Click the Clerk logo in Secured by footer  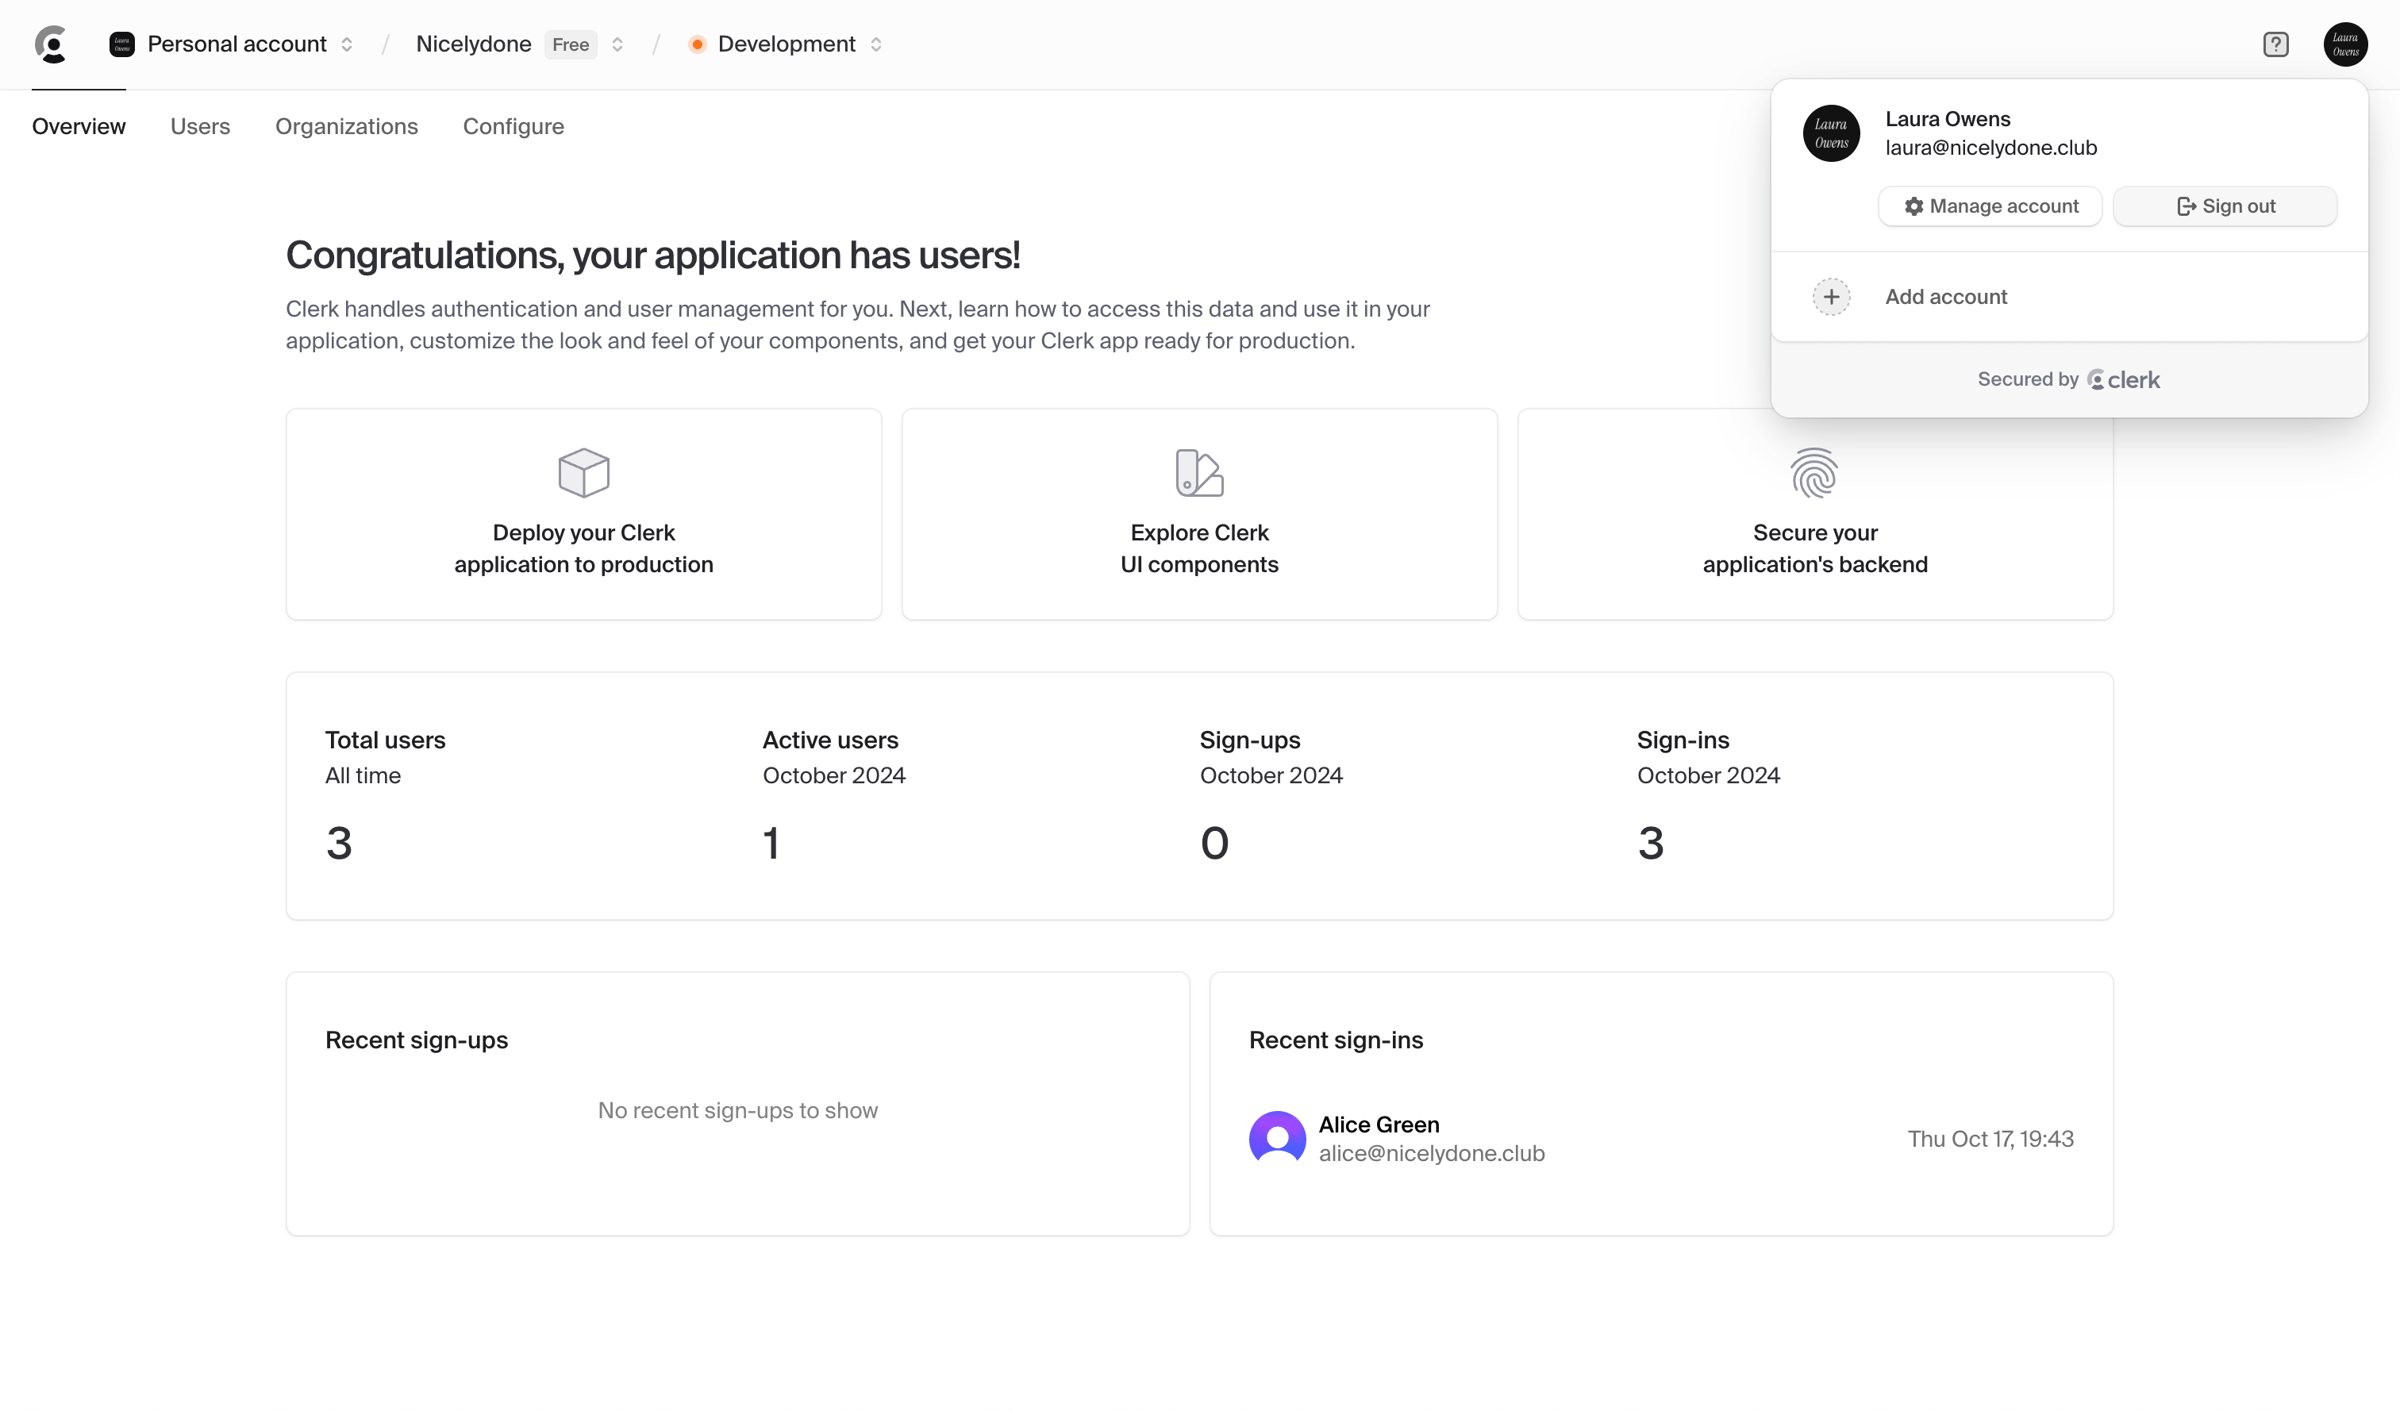click(x=2124, y=380)
